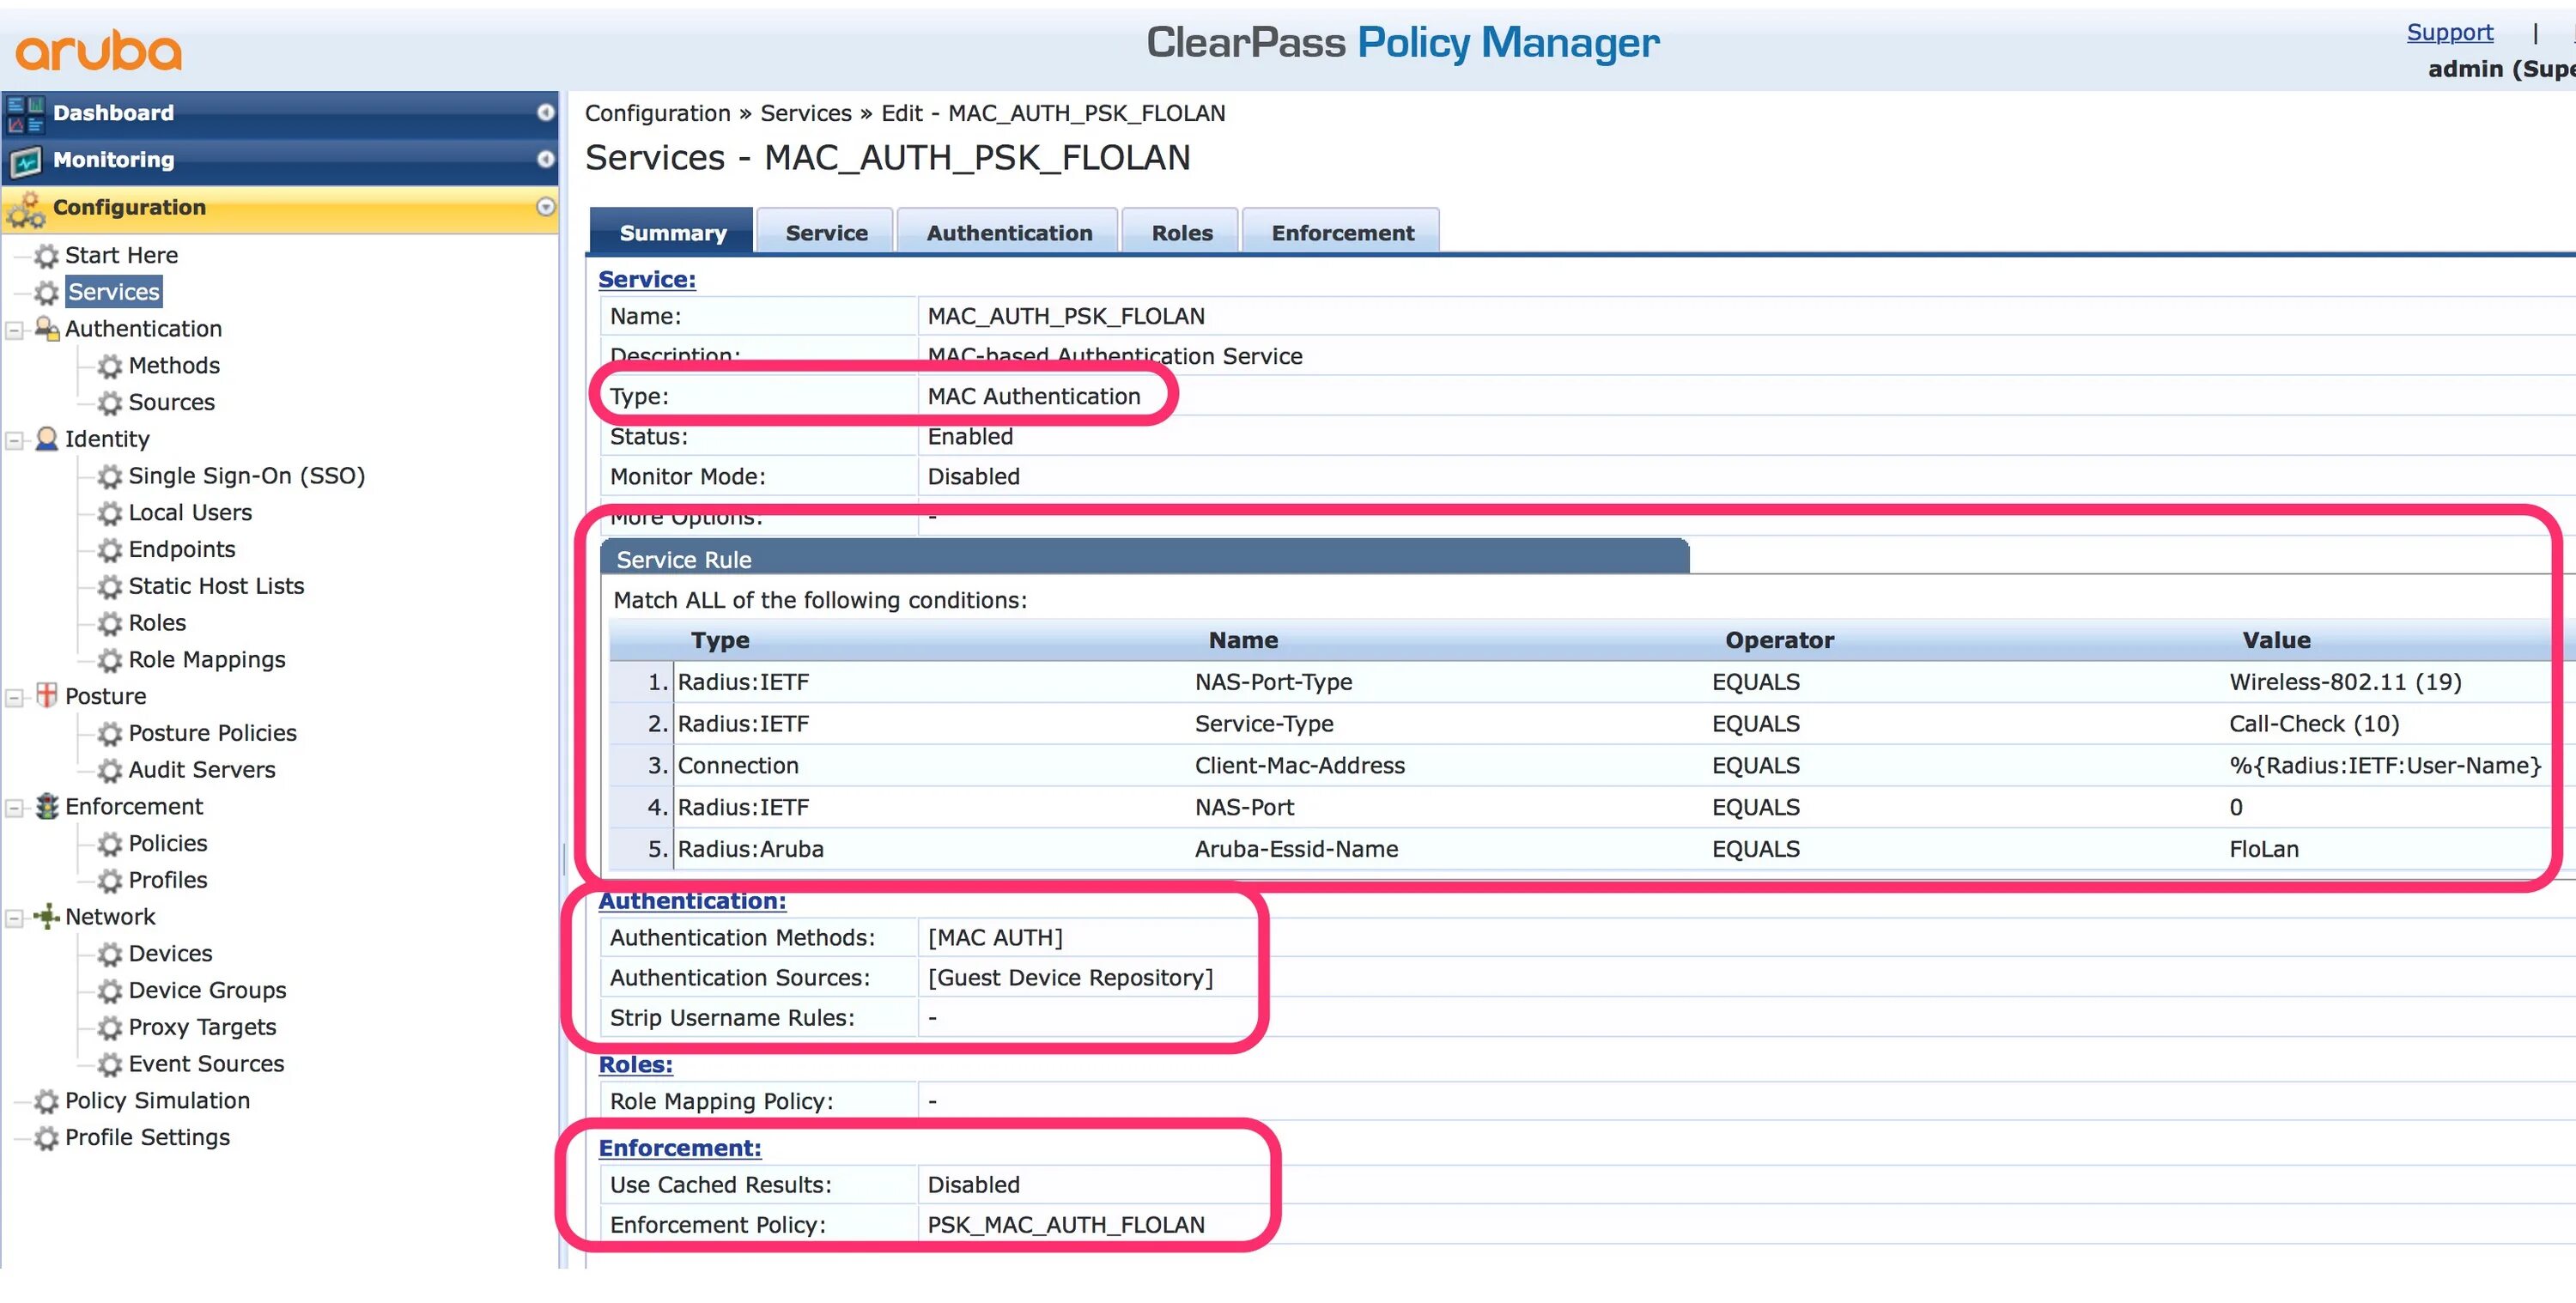Click the Configuration gears icon

point(26,209)
